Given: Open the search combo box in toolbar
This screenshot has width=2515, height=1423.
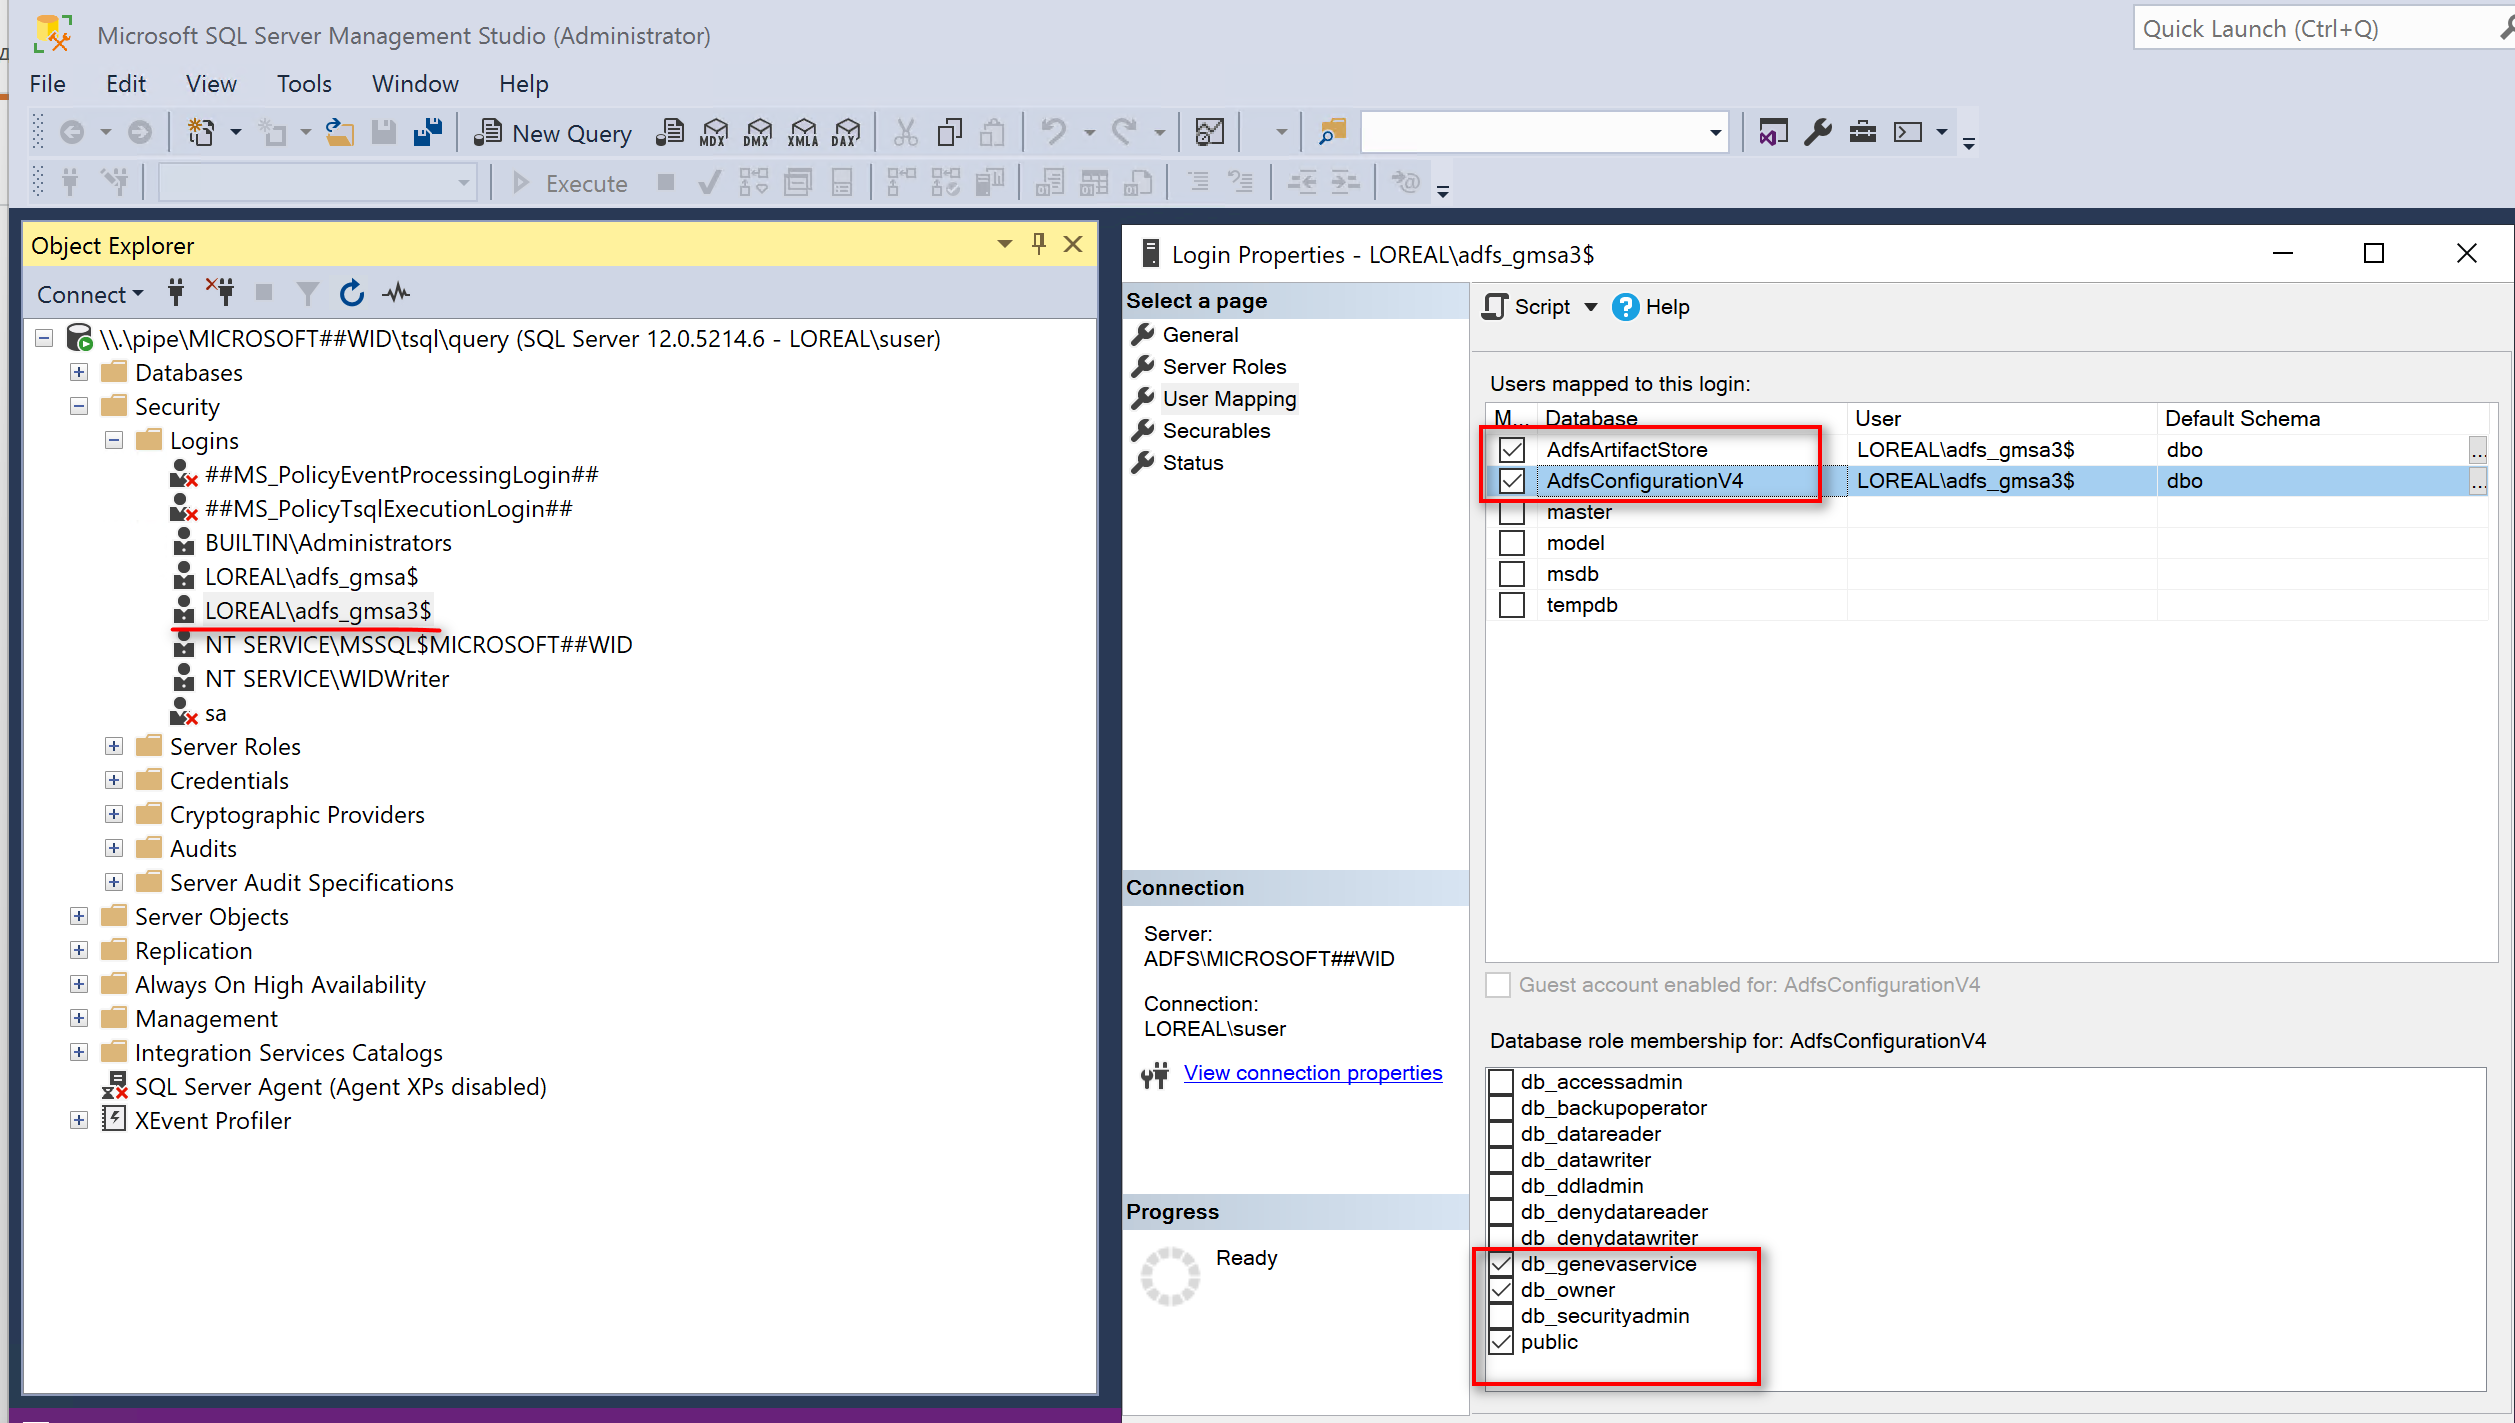Looking at the screenshot, I should point(1545,132).
